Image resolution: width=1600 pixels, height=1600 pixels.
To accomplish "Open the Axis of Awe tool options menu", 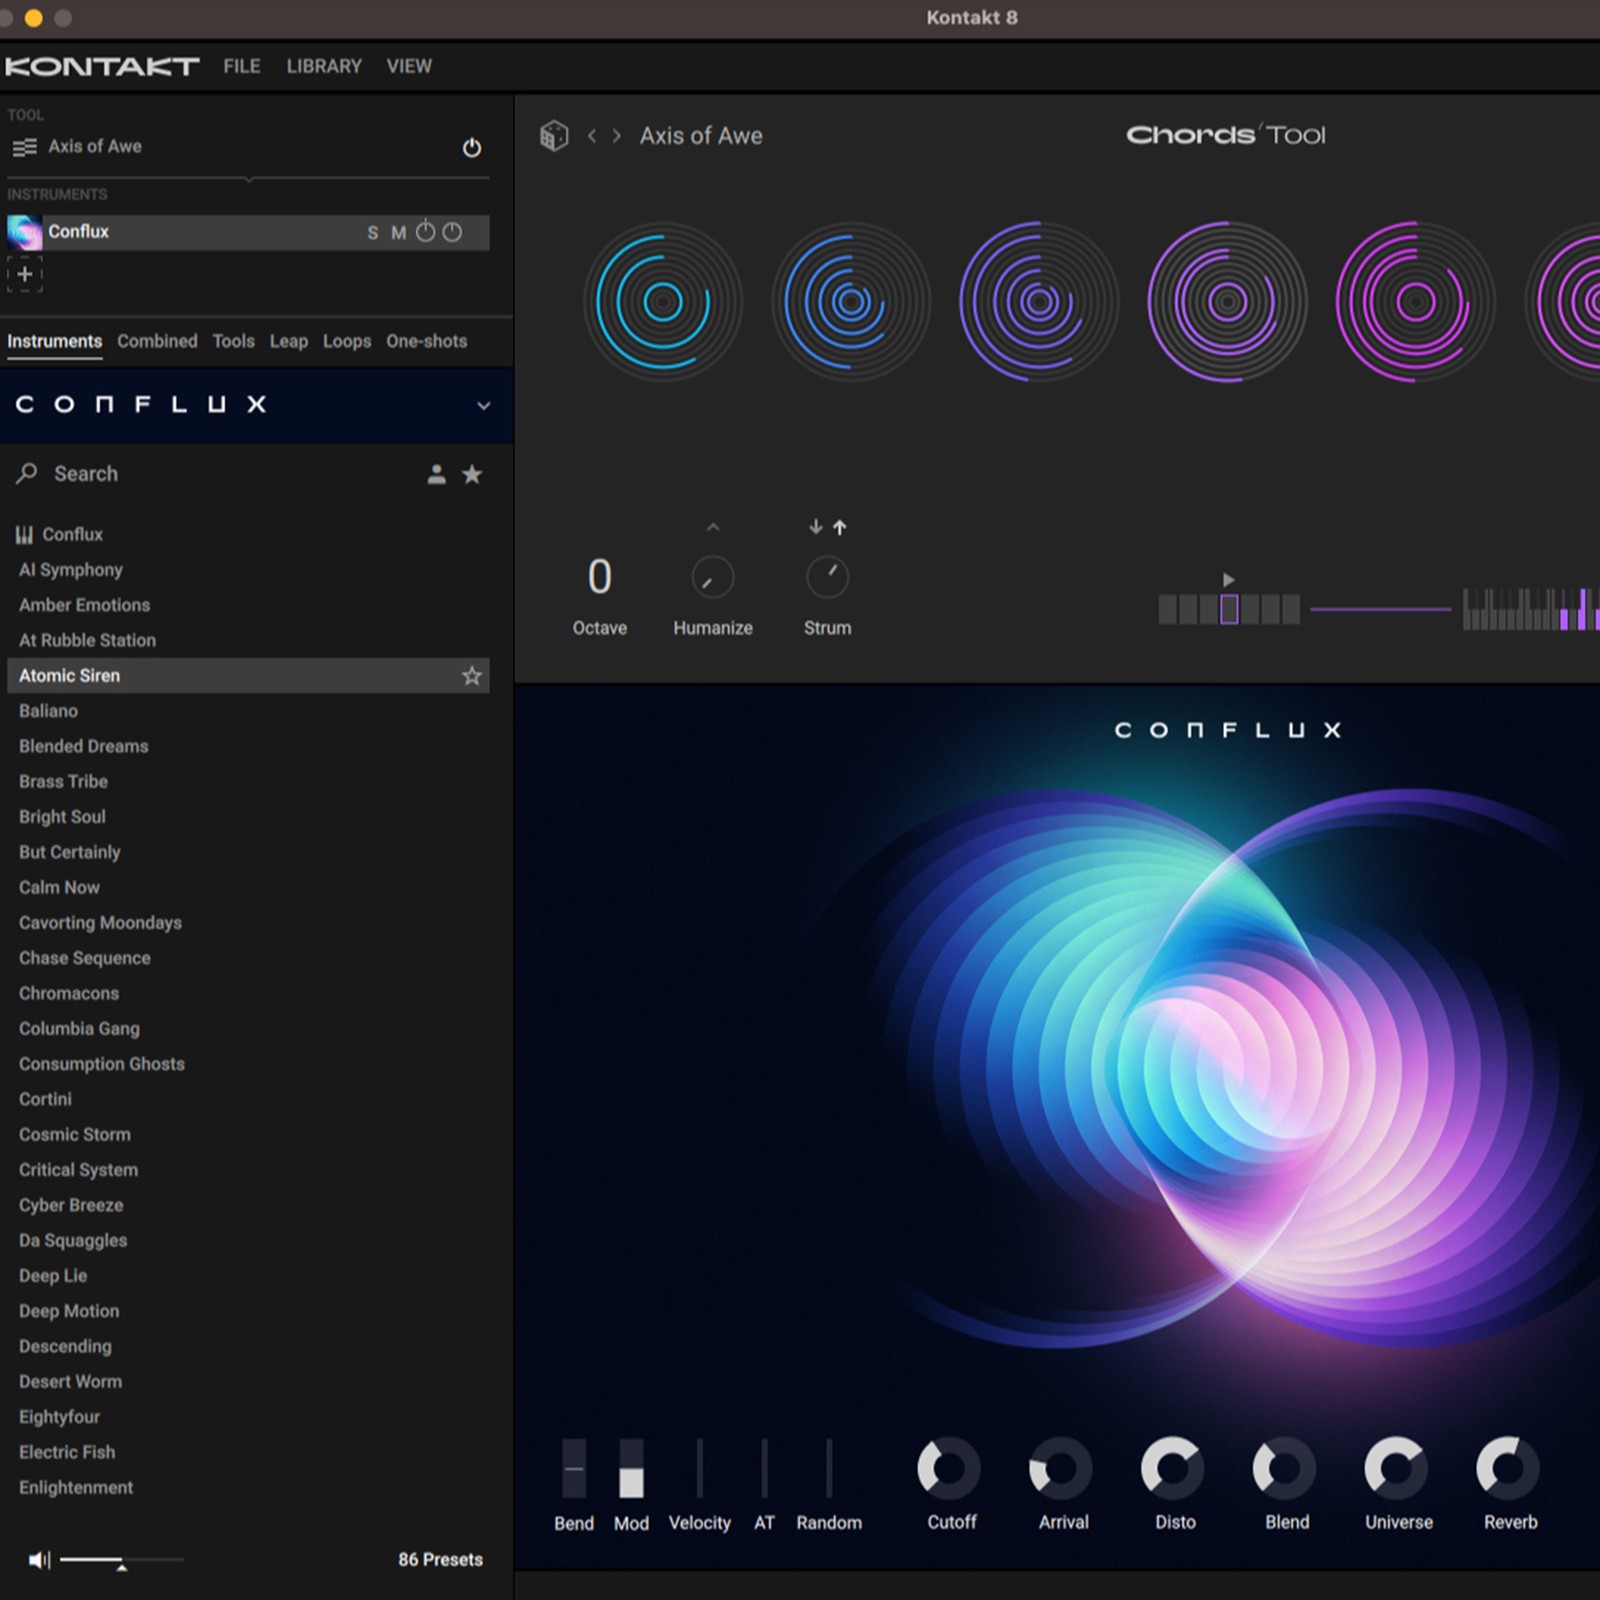I will [22, 146].
